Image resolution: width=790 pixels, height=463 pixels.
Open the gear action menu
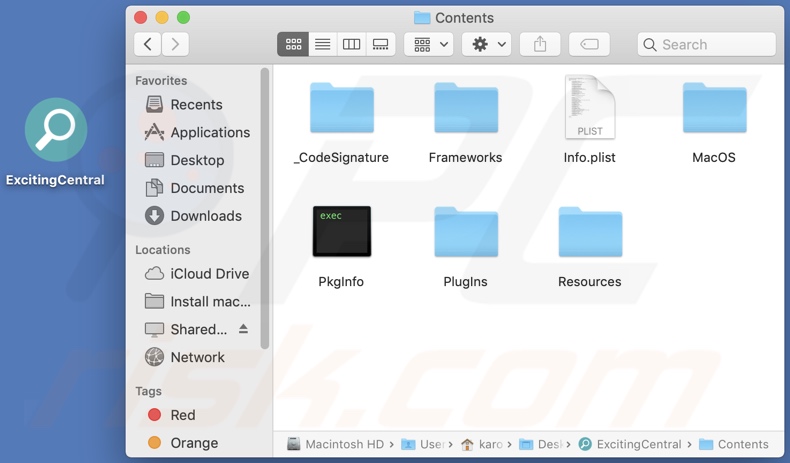[487, 44]
